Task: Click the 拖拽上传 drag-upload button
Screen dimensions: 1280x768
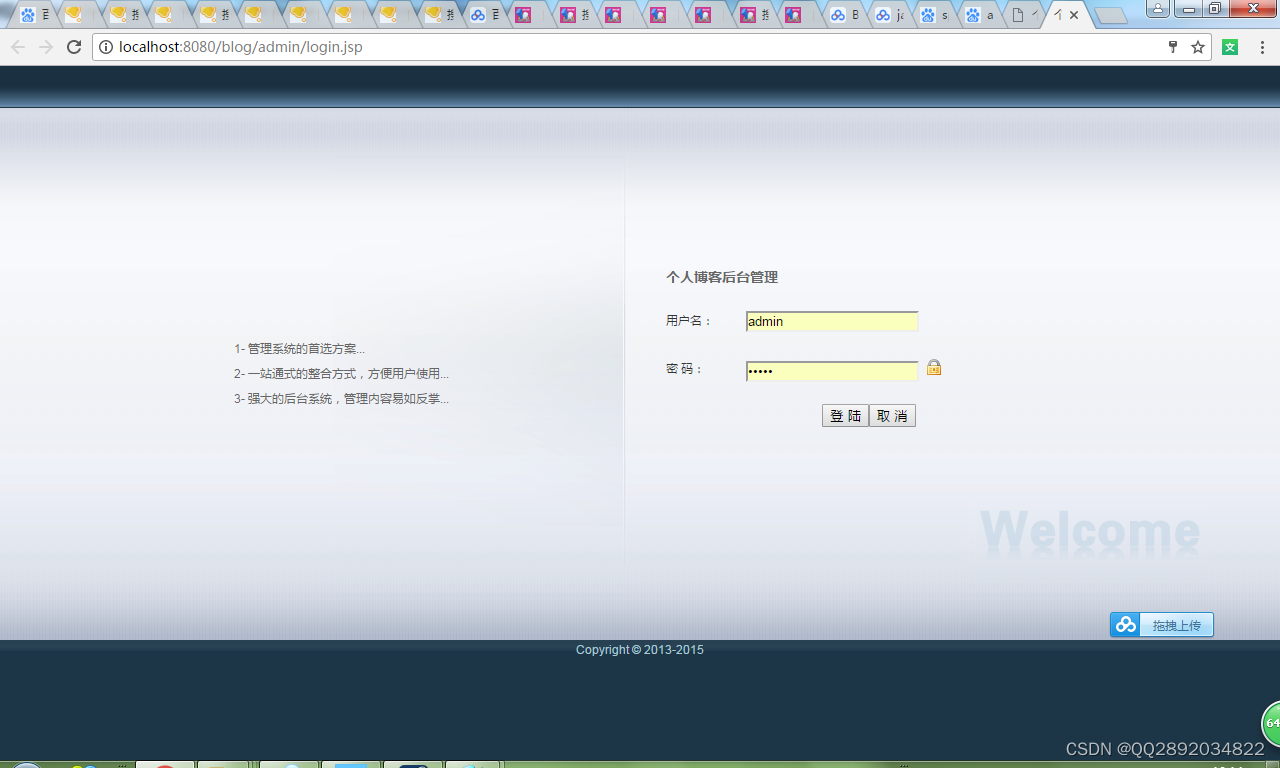Action: point(1175,624)
